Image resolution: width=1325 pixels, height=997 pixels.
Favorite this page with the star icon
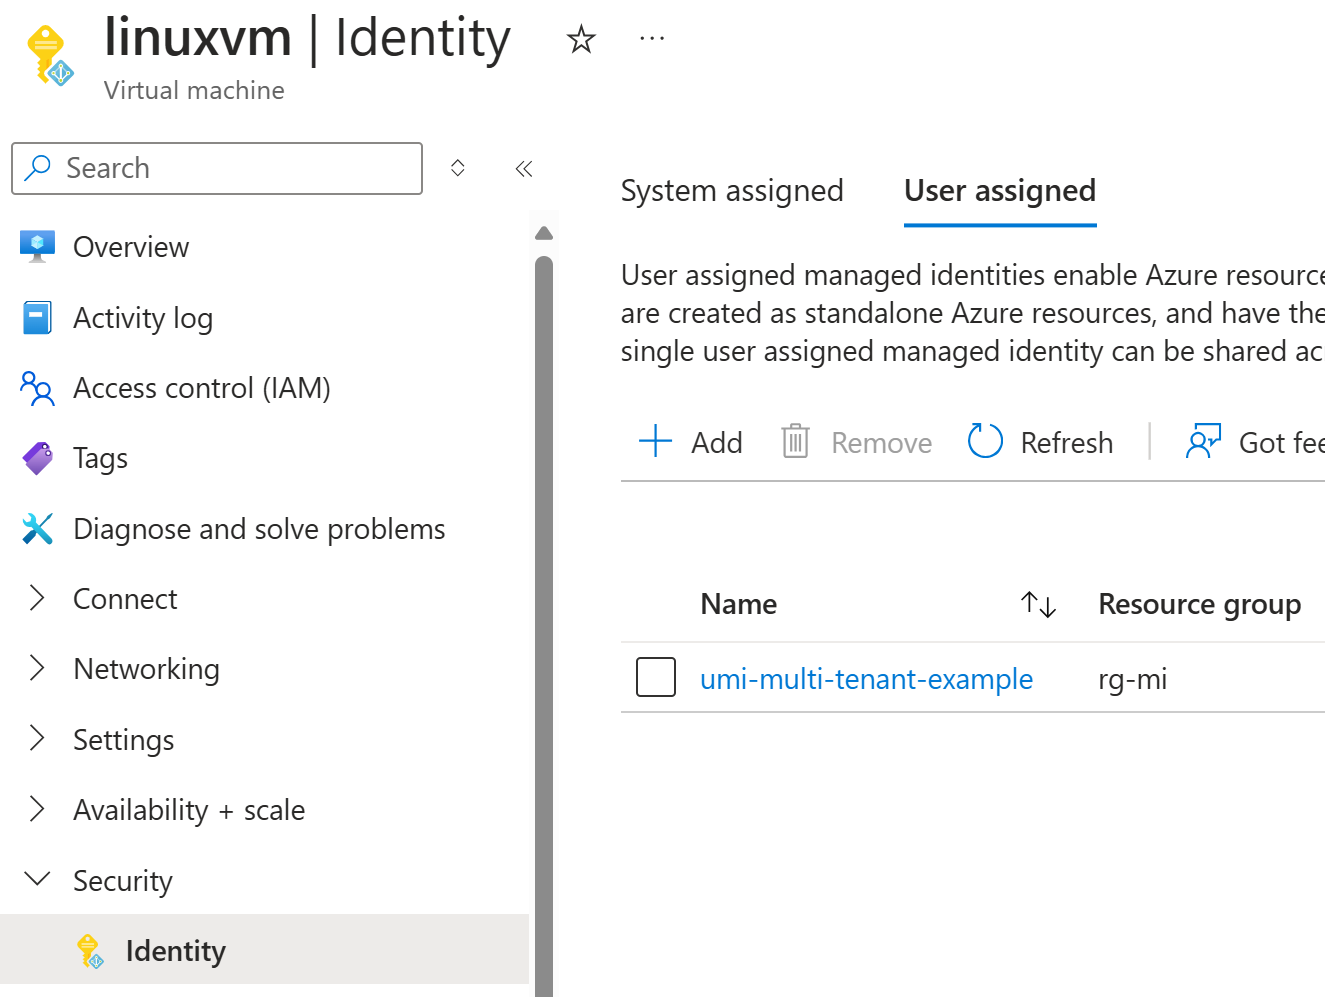point(581,39)
